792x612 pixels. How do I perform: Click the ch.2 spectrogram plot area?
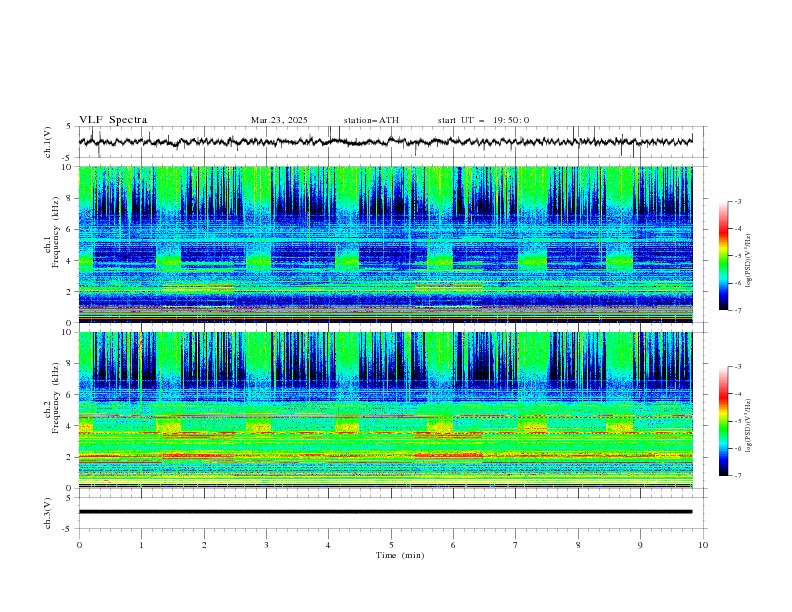[x=385, y=410]
